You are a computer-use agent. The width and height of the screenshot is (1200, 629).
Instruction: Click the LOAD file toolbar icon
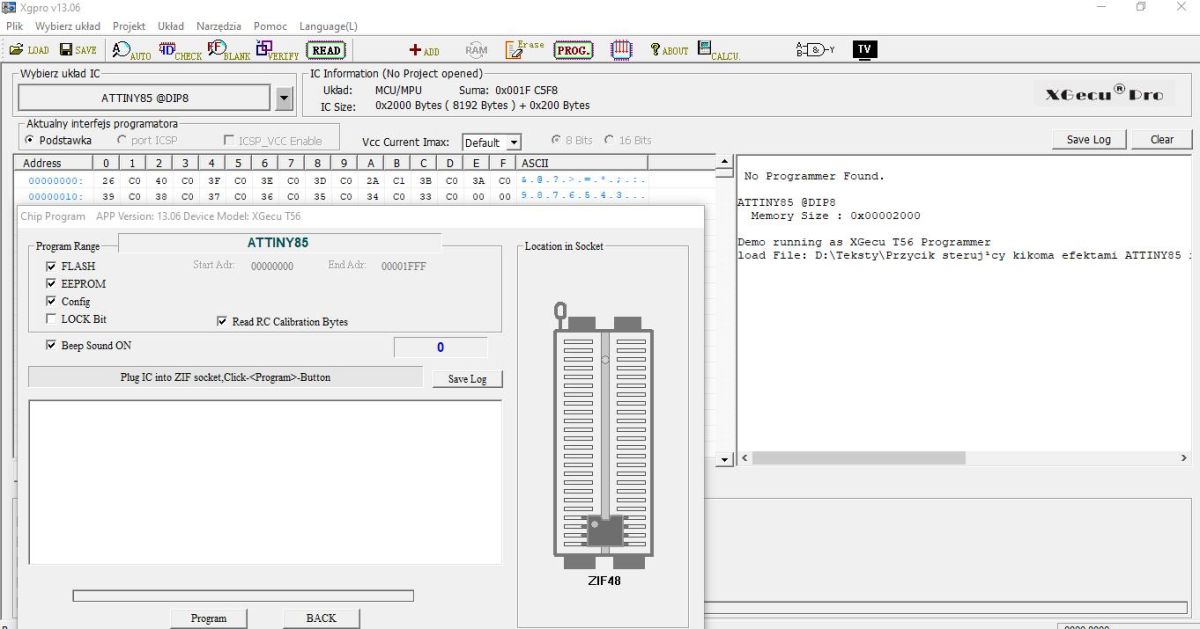28,50
